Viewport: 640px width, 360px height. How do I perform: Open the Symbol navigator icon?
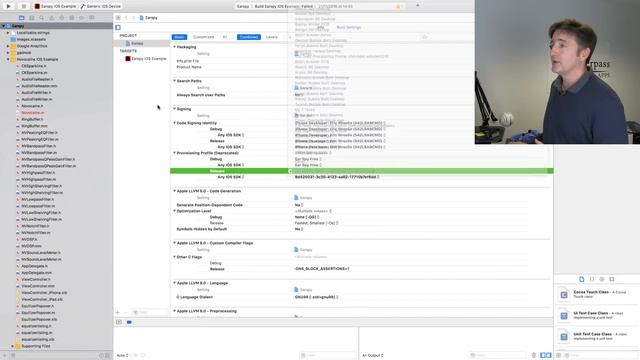coord(31,18)
